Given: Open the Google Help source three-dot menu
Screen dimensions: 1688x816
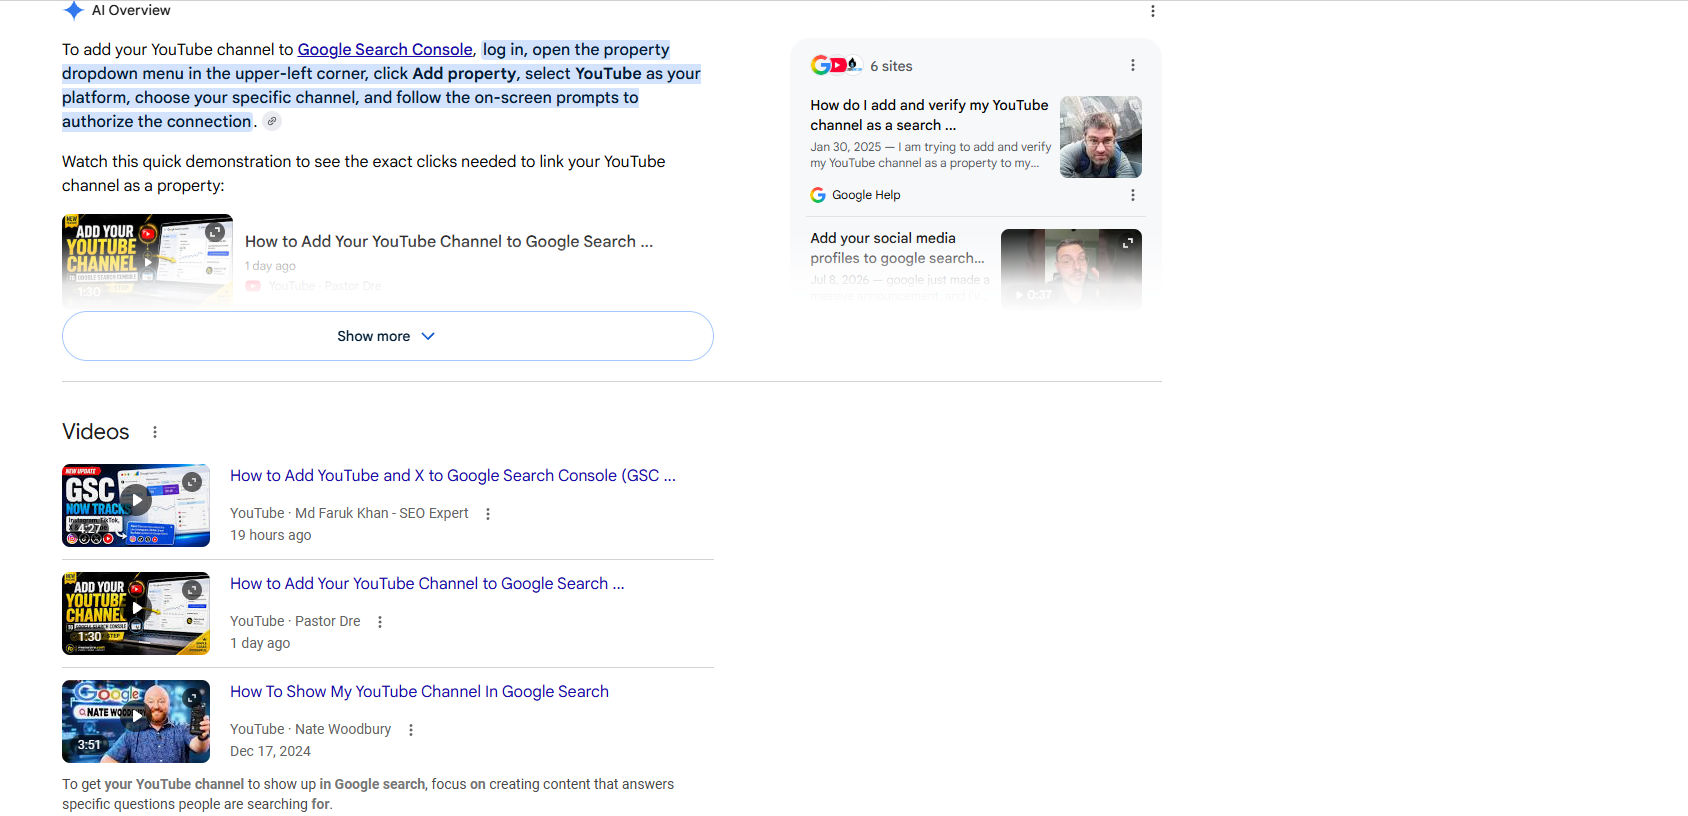Looking at the screenshot, I should 1132,195.
